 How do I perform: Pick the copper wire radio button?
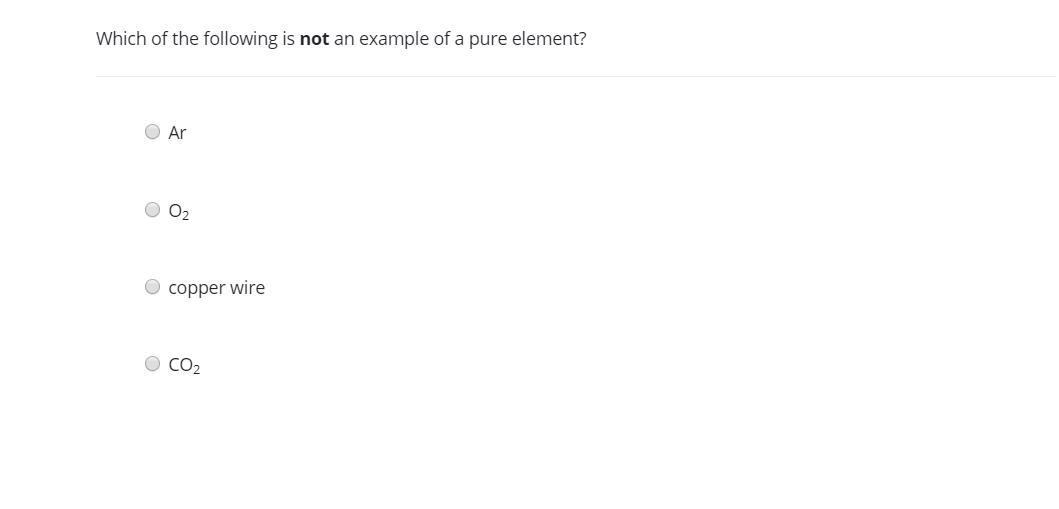152,287
